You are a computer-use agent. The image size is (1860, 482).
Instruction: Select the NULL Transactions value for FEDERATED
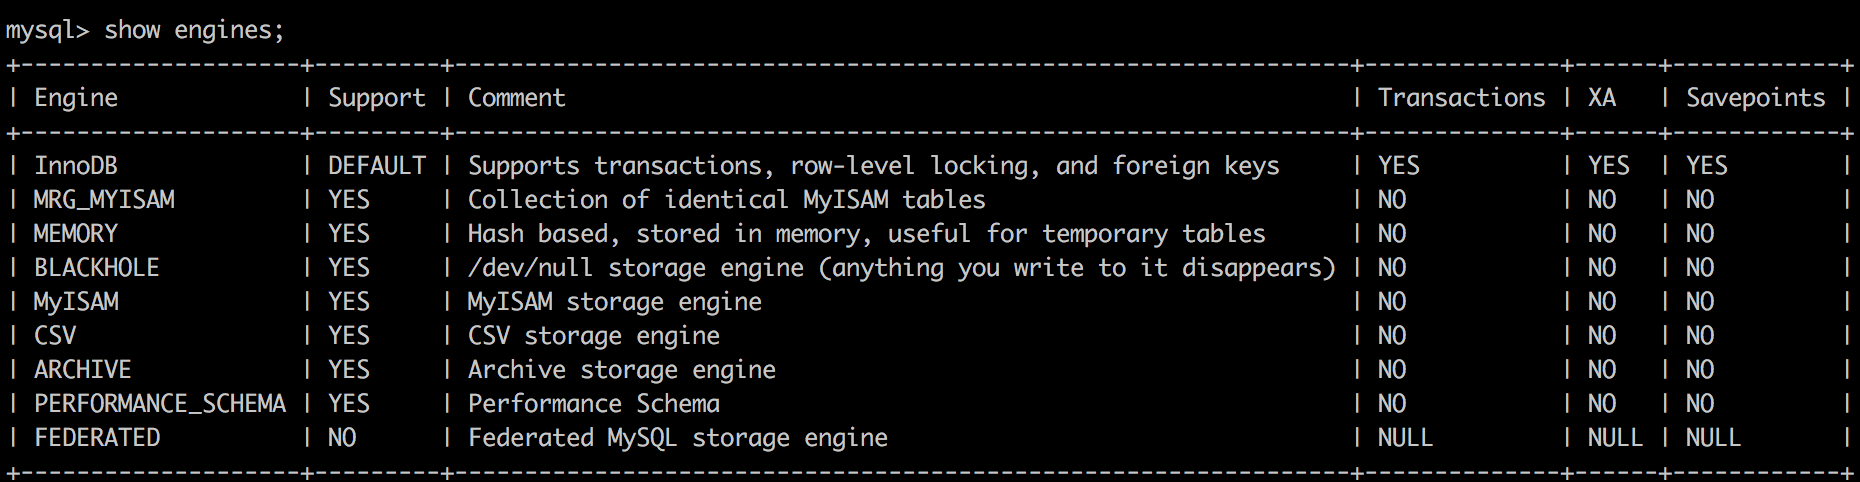tap(1405, 438)
